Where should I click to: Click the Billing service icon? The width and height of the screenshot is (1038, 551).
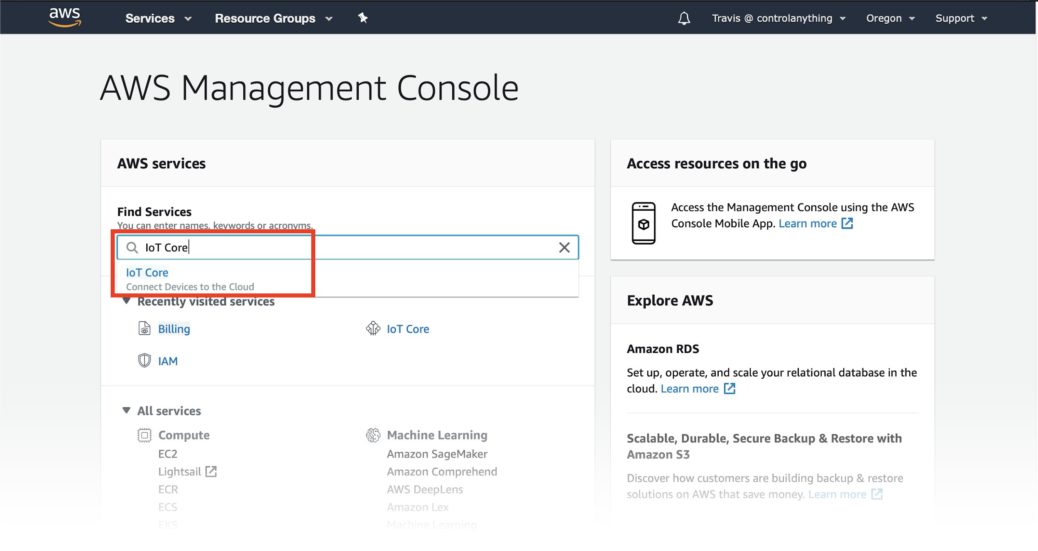pos(145,329)
